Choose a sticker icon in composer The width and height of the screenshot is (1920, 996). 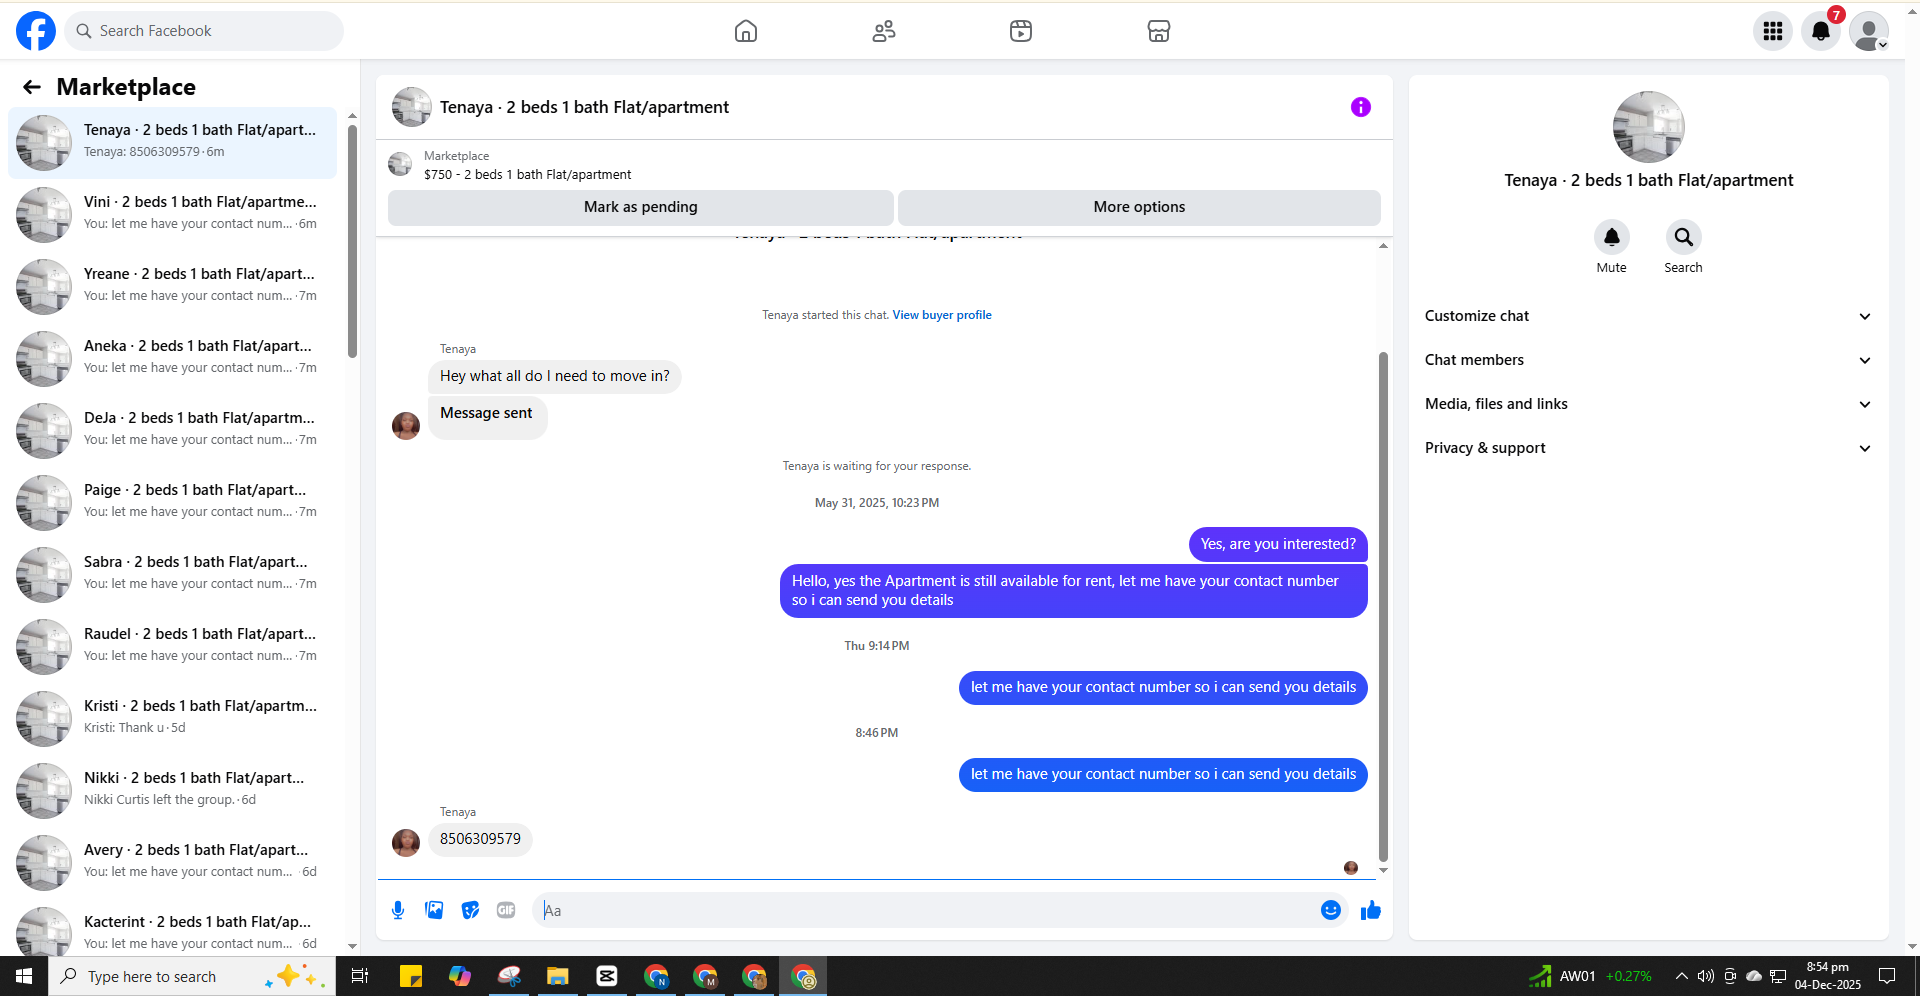pos(470,910)
